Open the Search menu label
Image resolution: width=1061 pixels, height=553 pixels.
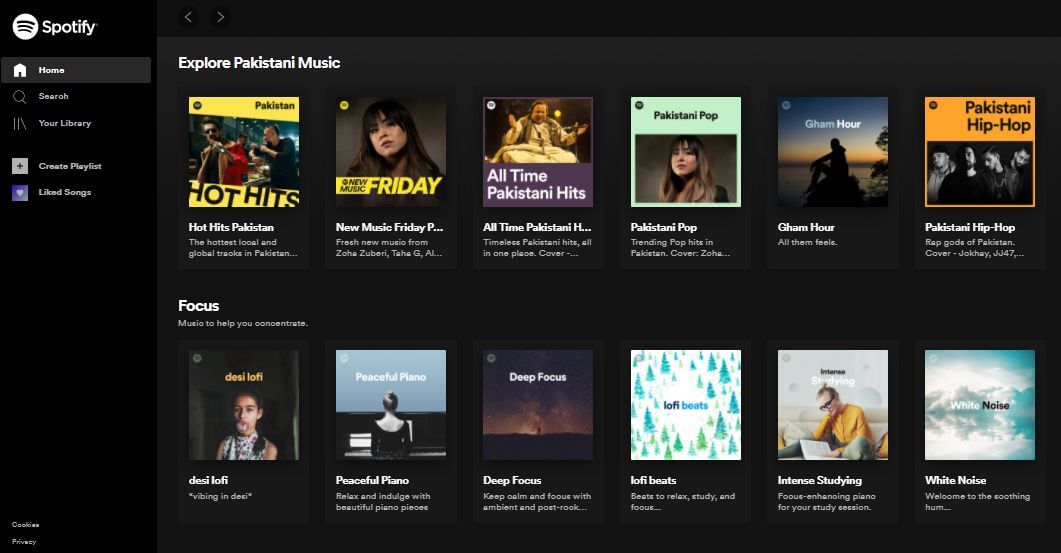(x=53, y=96)
